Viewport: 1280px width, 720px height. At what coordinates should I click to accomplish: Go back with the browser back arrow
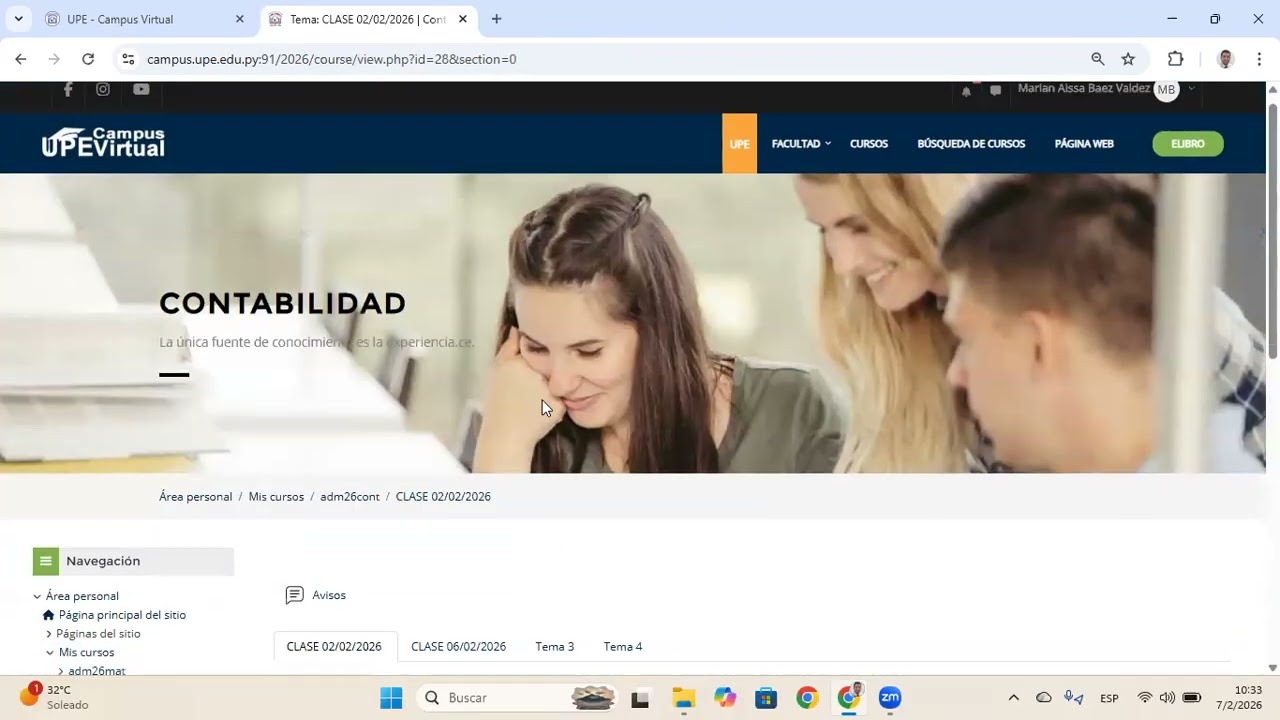click(x=21, y=59)
